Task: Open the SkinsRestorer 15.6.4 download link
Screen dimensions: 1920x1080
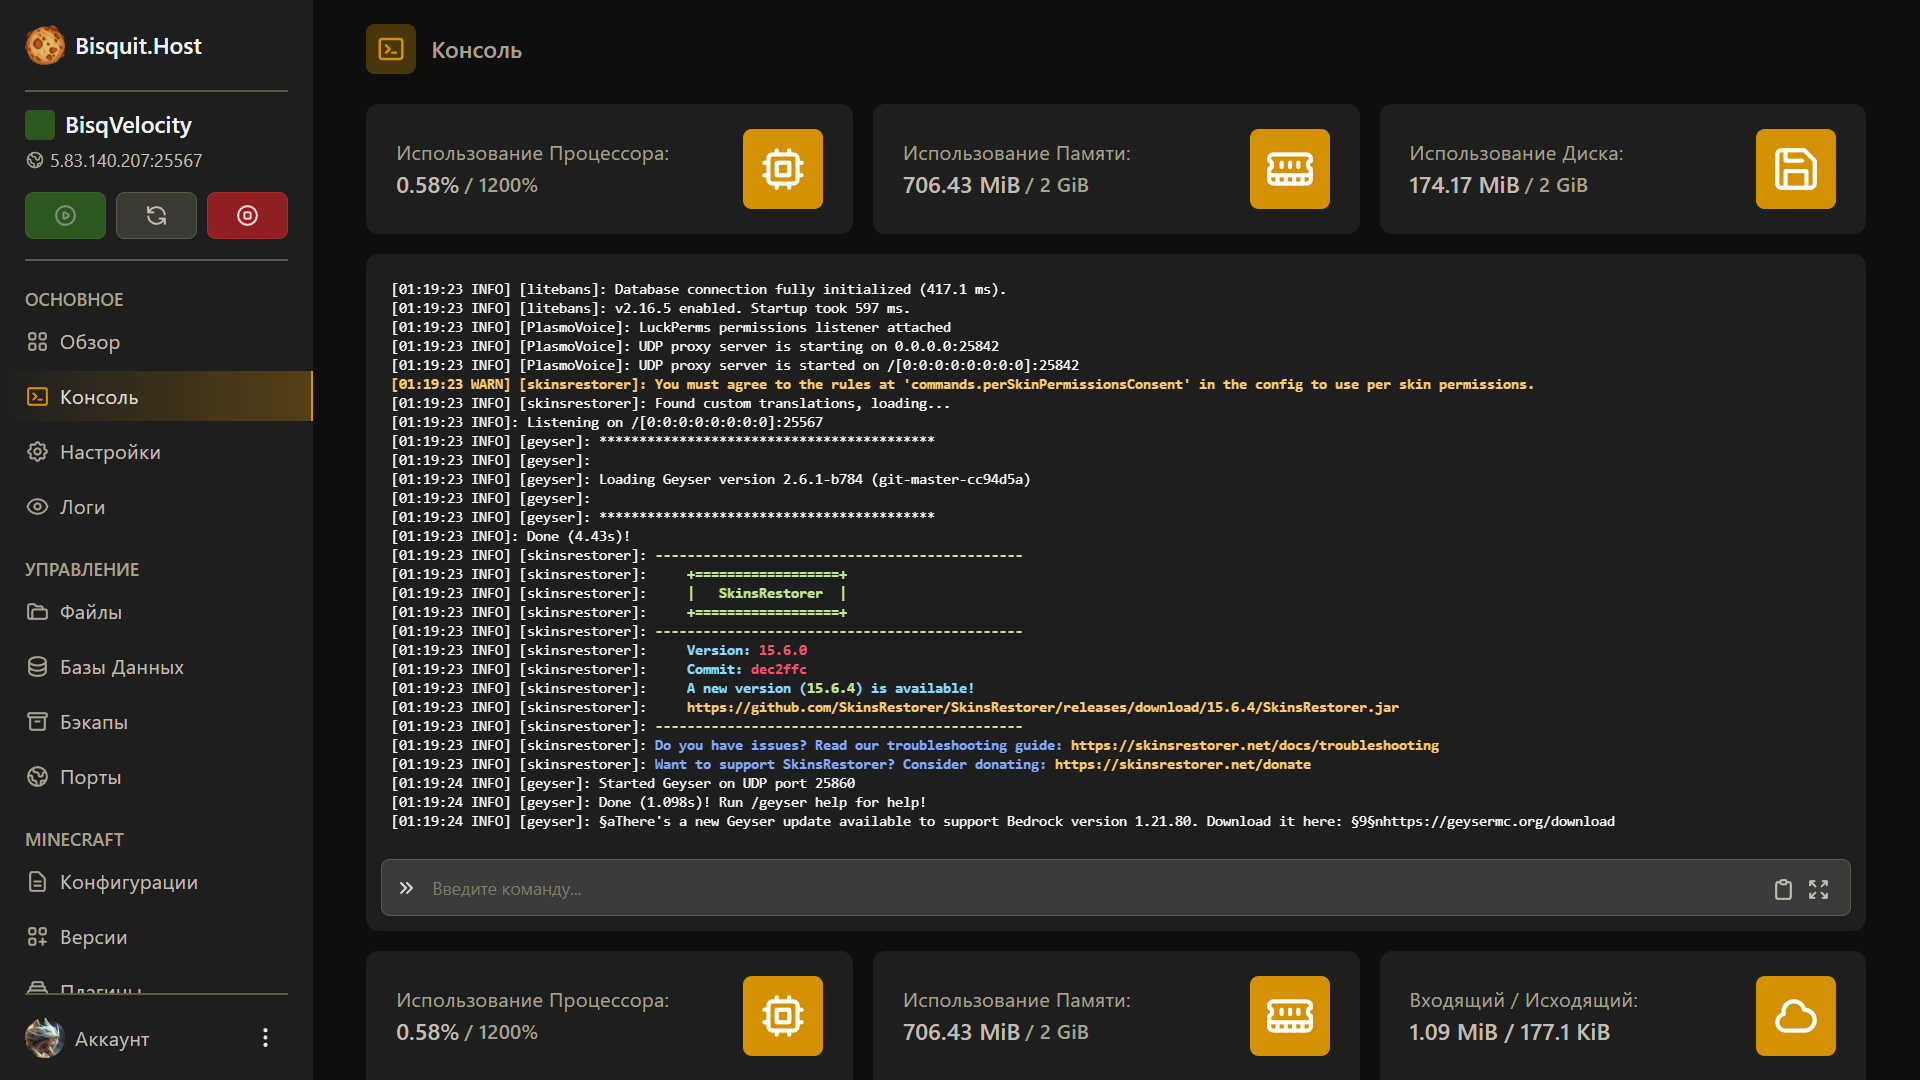Action: click(1042, 707)
